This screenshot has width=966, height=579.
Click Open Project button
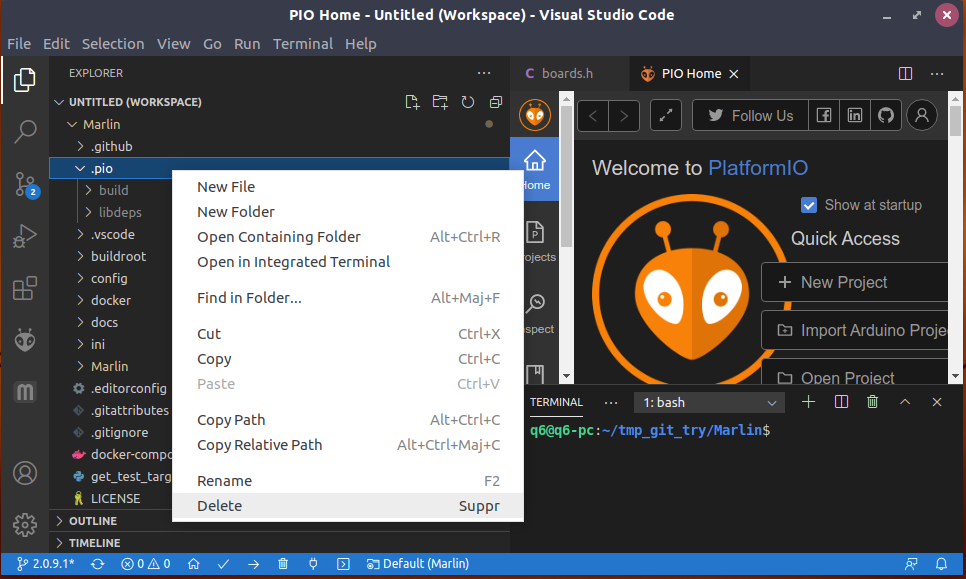click(854, 372)
